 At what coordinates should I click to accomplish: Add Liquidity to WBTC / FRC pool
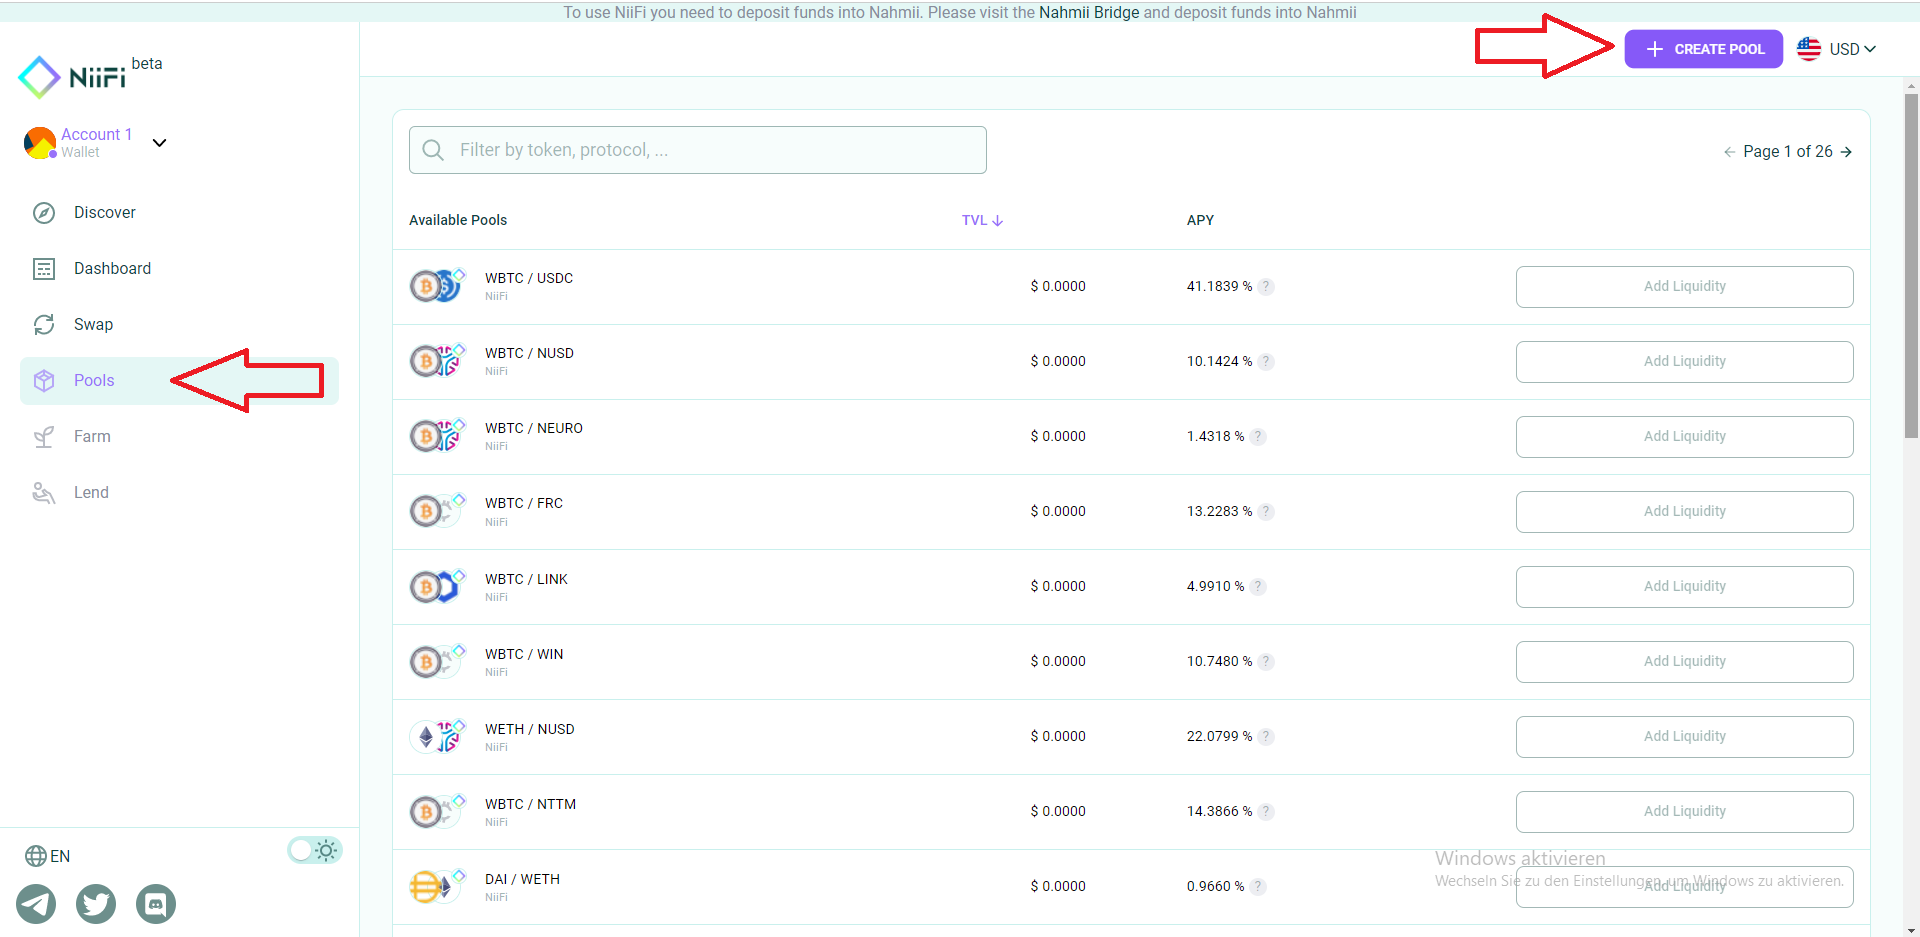(1684, 512)
